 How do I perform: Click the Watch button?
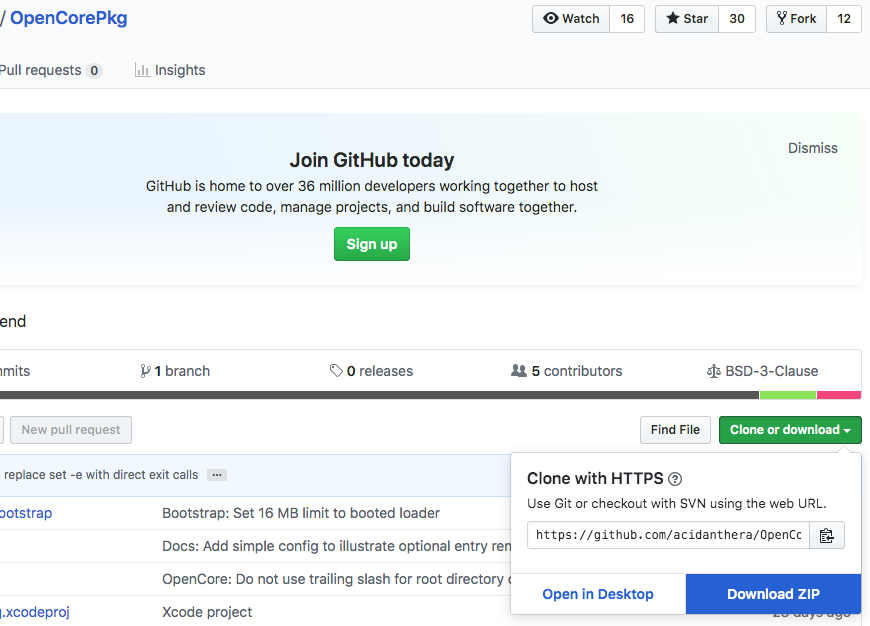[571, 19]
